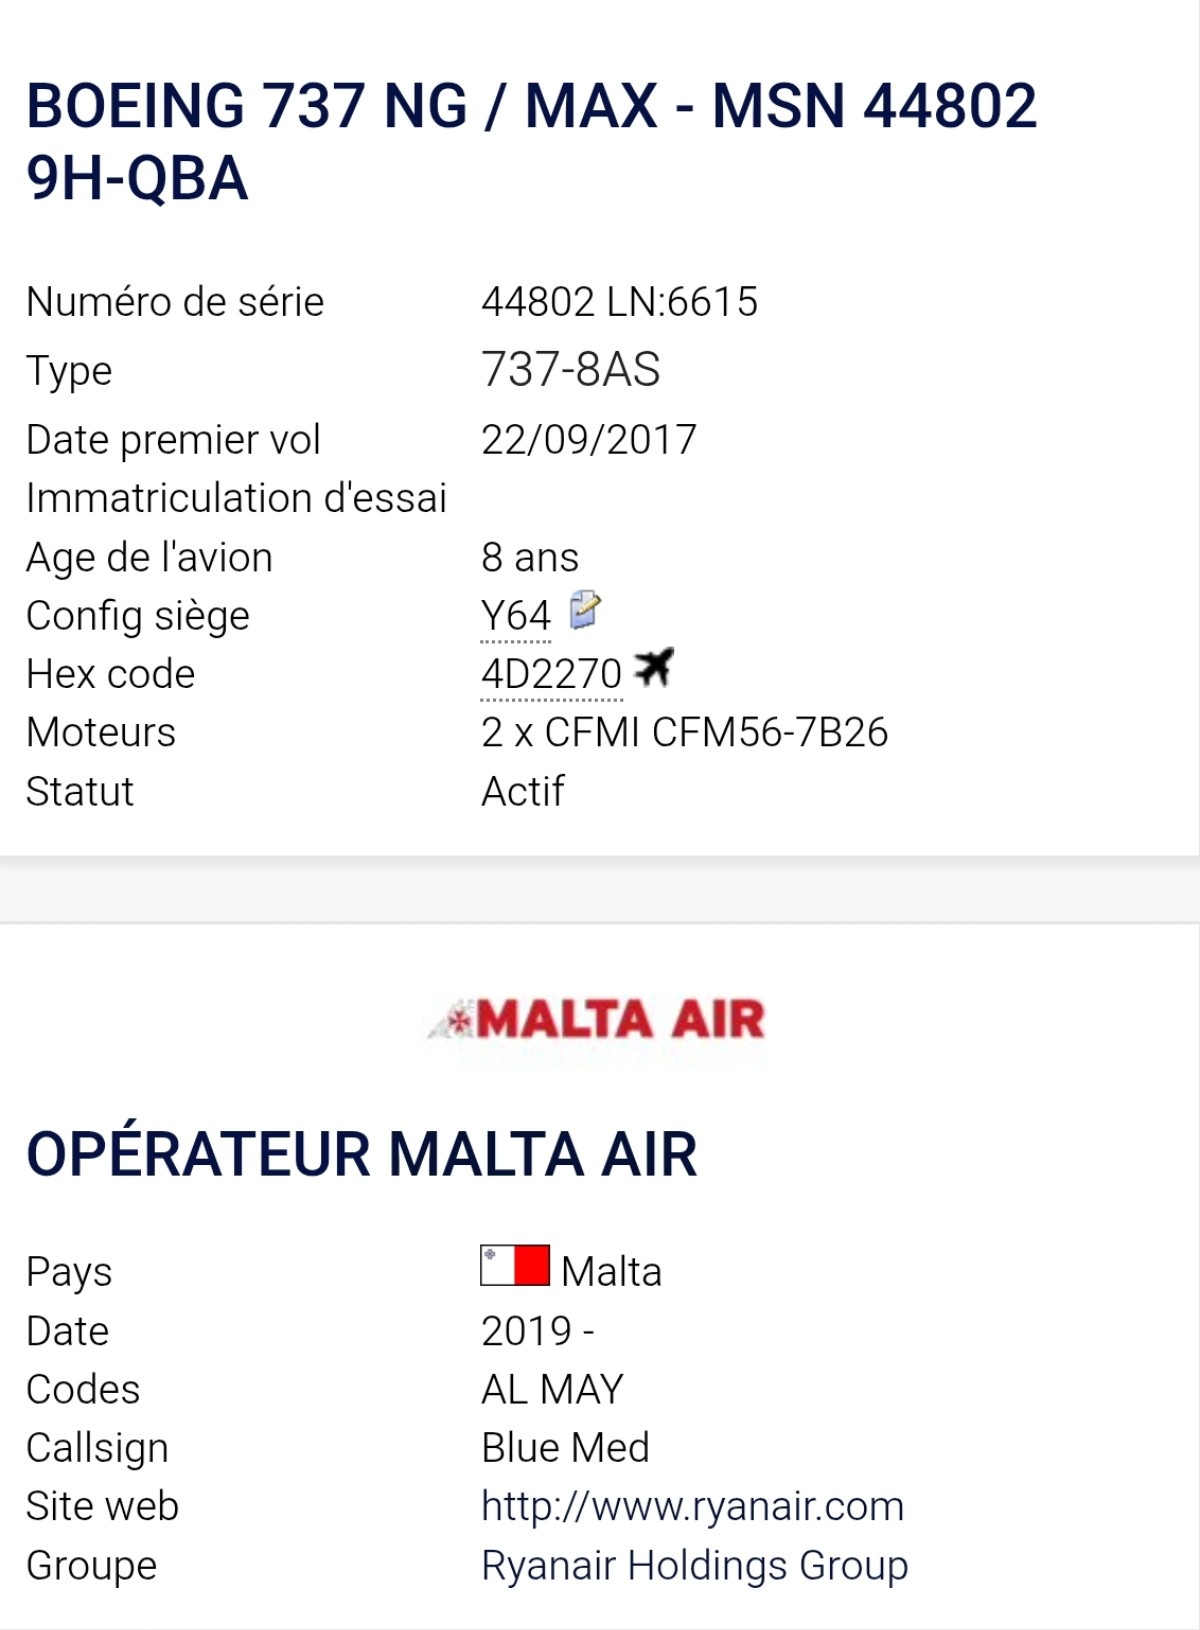Click the Opérateur Malta Air heading
Image resolution: width=1200 pixels, height=1630 pixels.
click(x=361, y=1155)
